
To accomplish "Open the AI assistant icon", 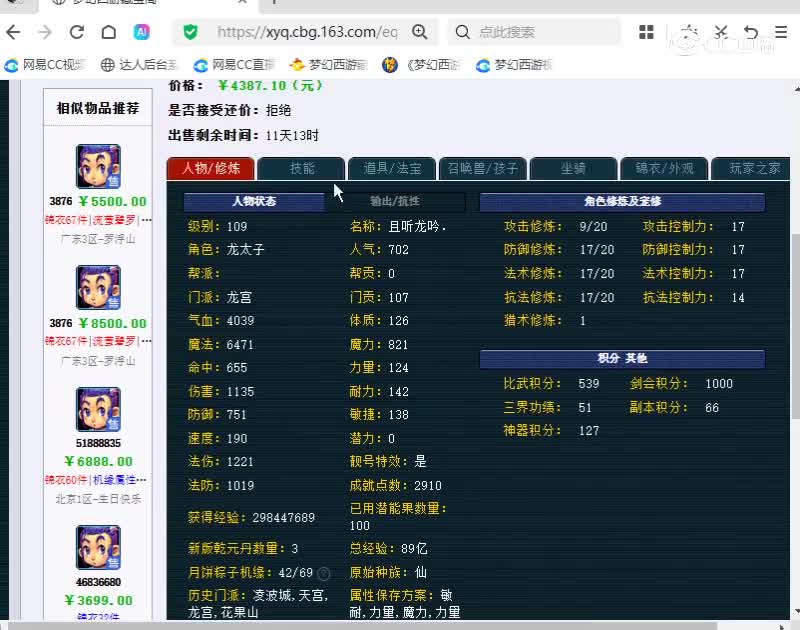I will [141, 32].
